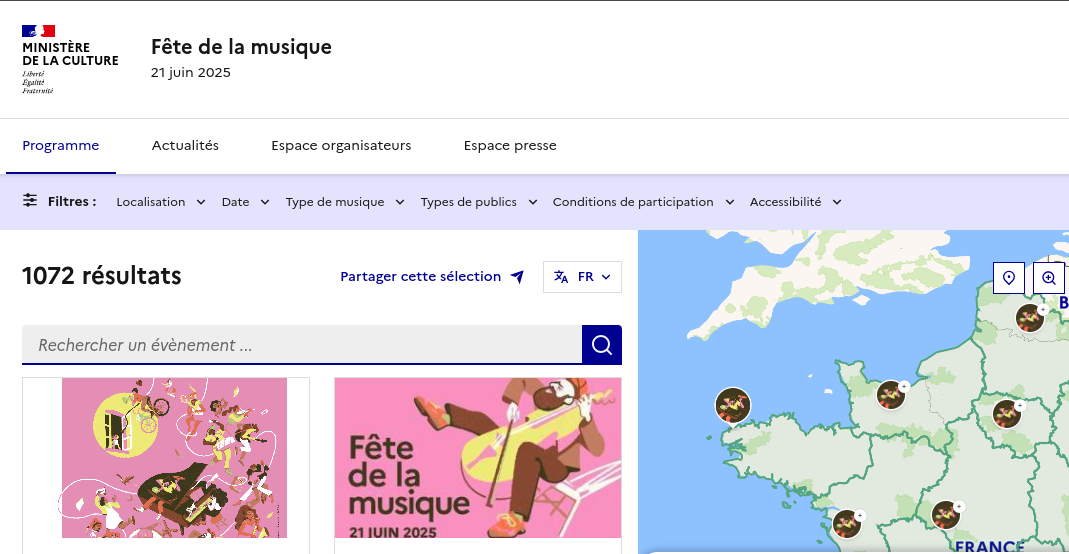
Task: Click Partager cette sélection link
Action: (431, 277)
